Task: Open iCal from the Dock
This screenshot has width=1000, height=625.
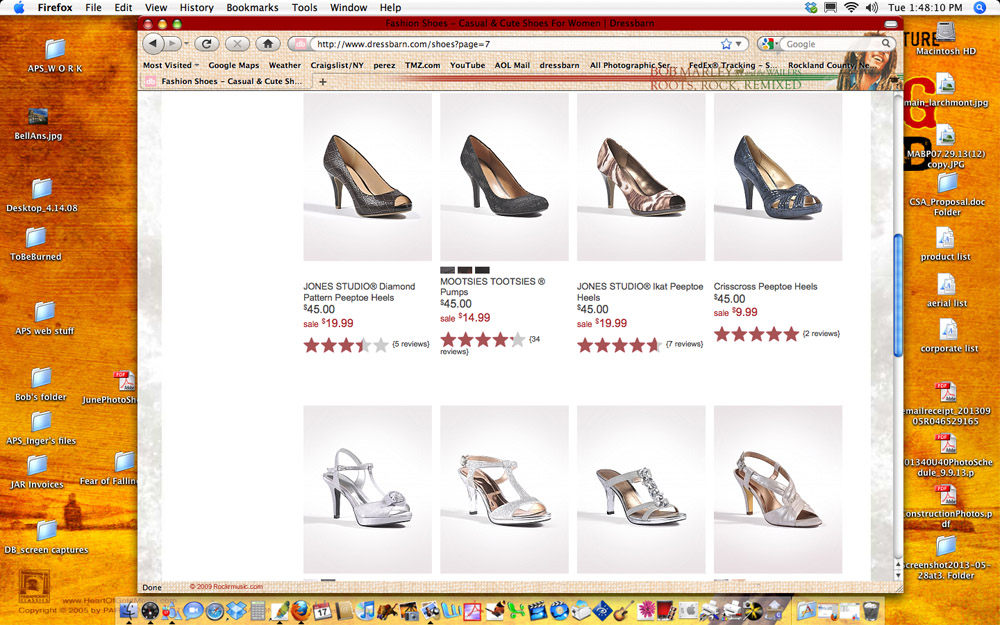Action: pyautogui.click(x=322, y=611)
